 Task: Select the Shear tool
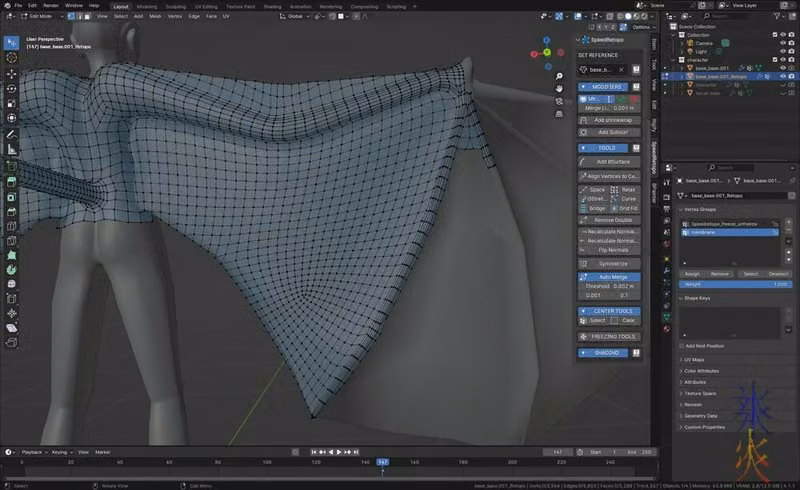click(12, 328)
